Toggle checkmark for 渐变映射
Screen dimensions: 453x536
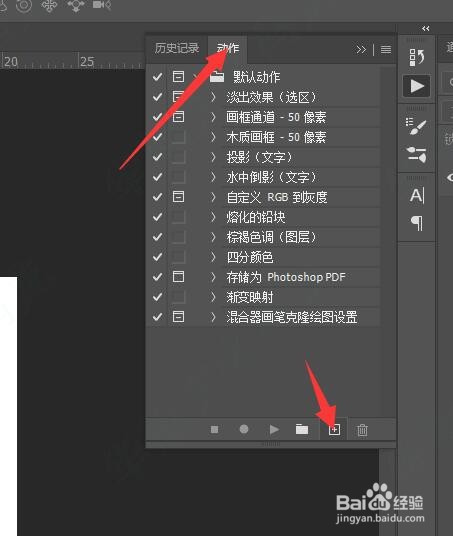click(x=157, y=297)
